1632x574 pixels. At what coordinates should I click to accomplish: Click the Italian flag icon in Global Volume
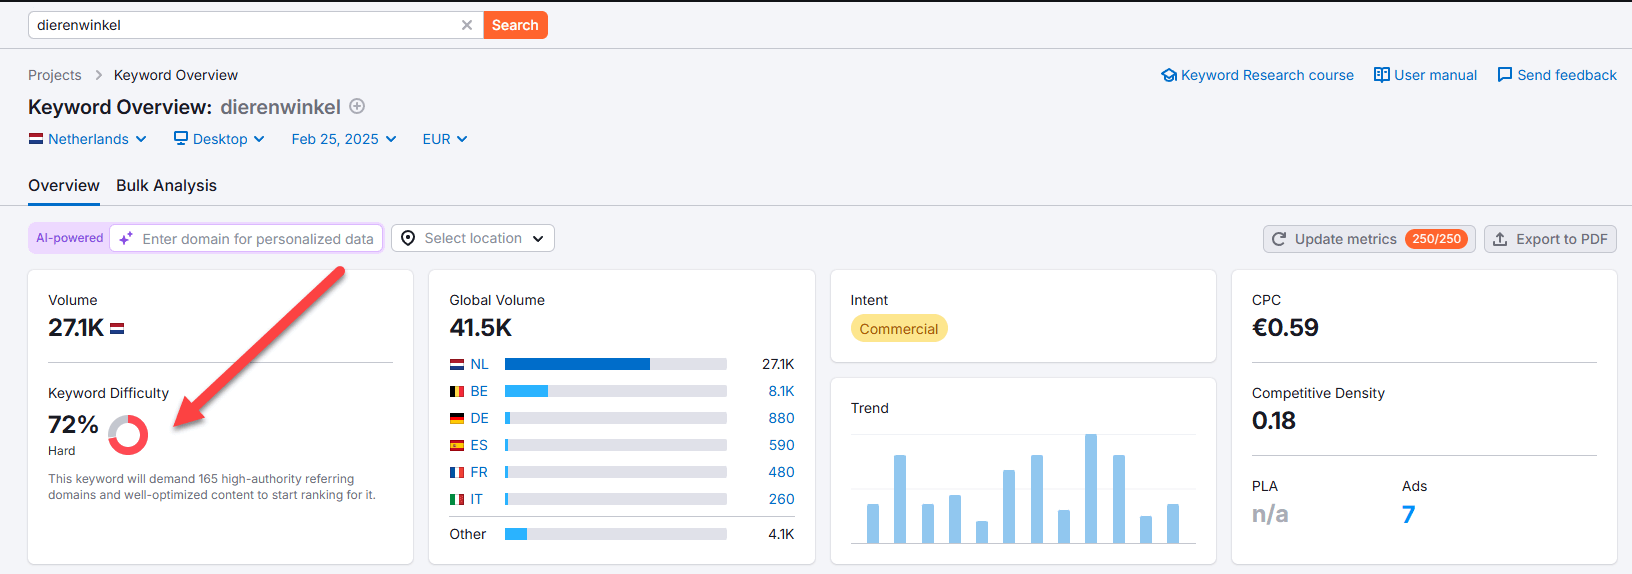coord(457,499)
